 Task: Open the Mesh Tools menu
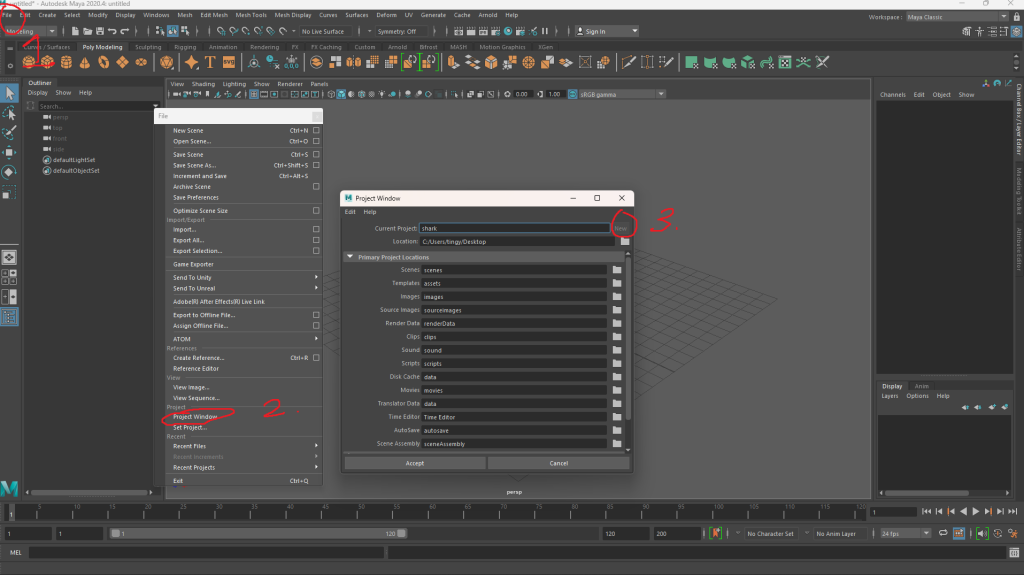[251, 15]
